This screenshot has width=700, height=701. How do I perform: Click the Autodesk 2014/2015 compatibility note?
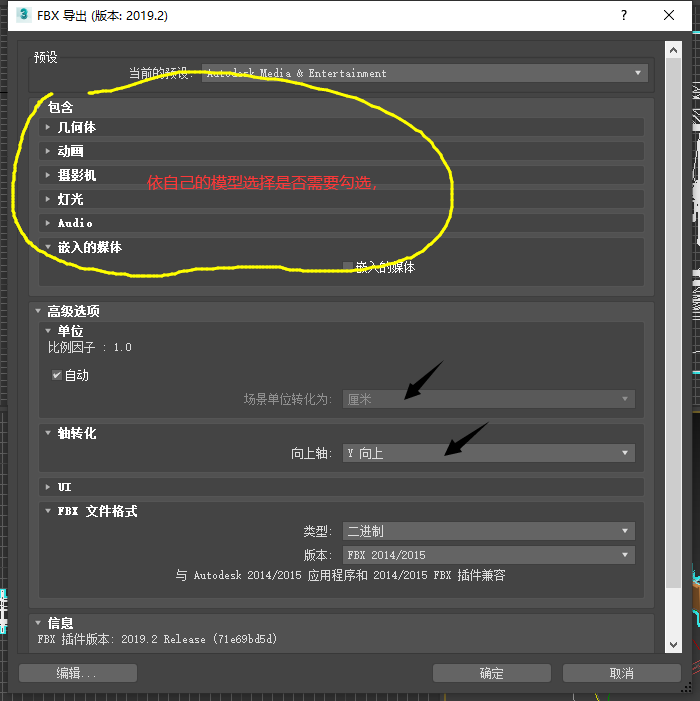(341, 575)
